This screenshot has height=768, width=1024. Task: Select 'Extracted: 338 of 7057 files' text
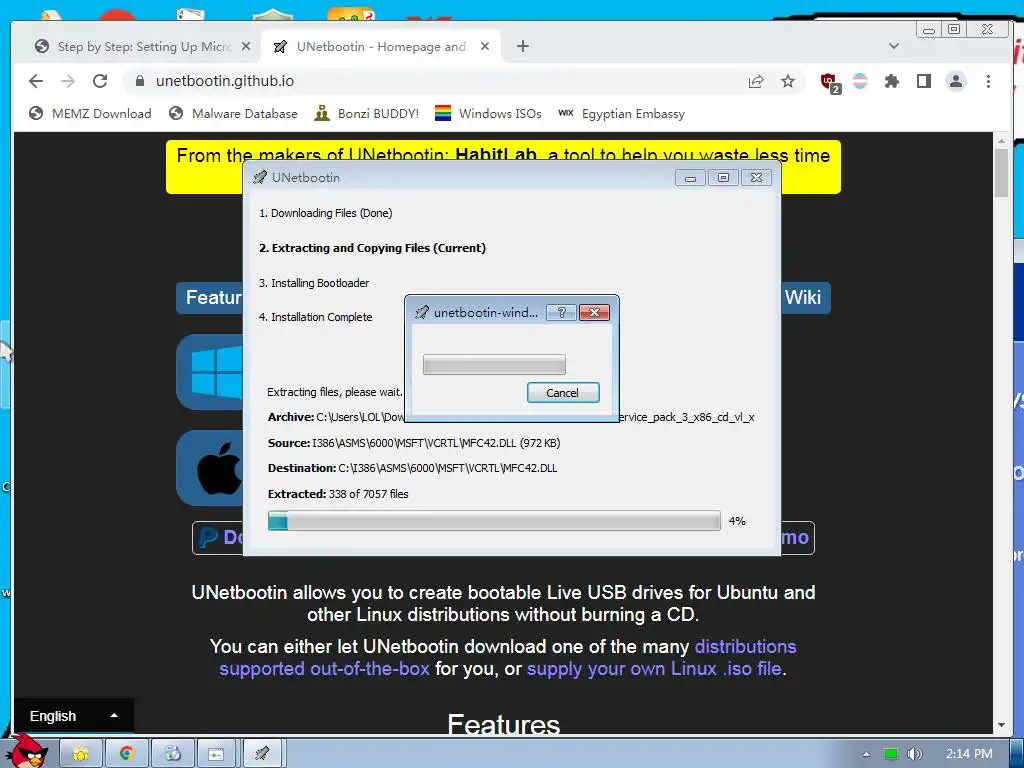(338, 494)
